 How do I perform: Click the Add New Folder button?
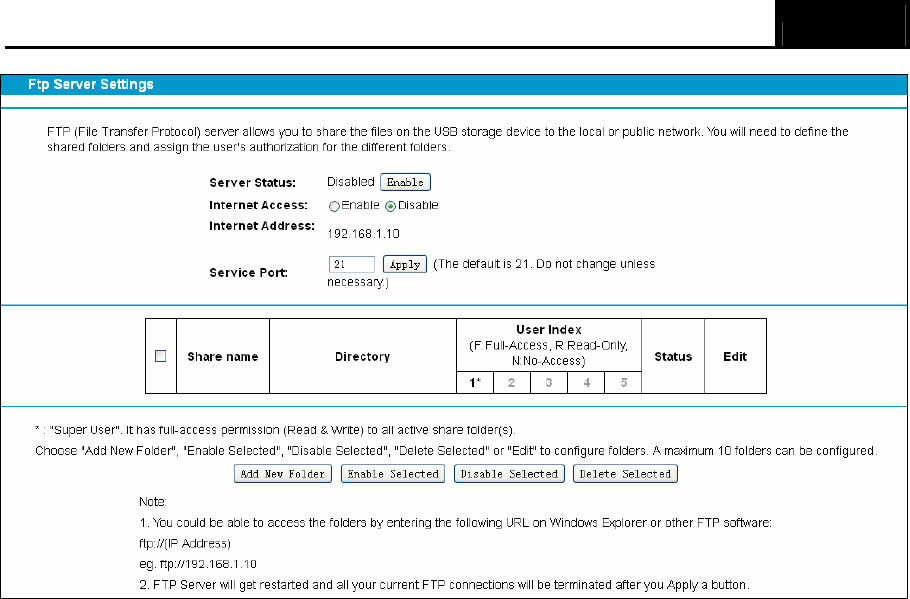point(283,474)
